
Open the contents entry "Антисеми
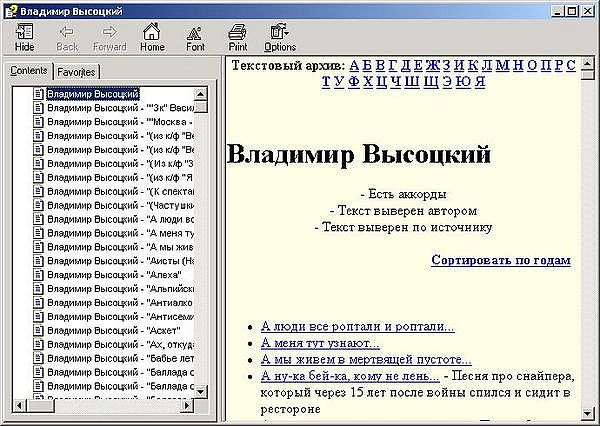coord(121,317)
